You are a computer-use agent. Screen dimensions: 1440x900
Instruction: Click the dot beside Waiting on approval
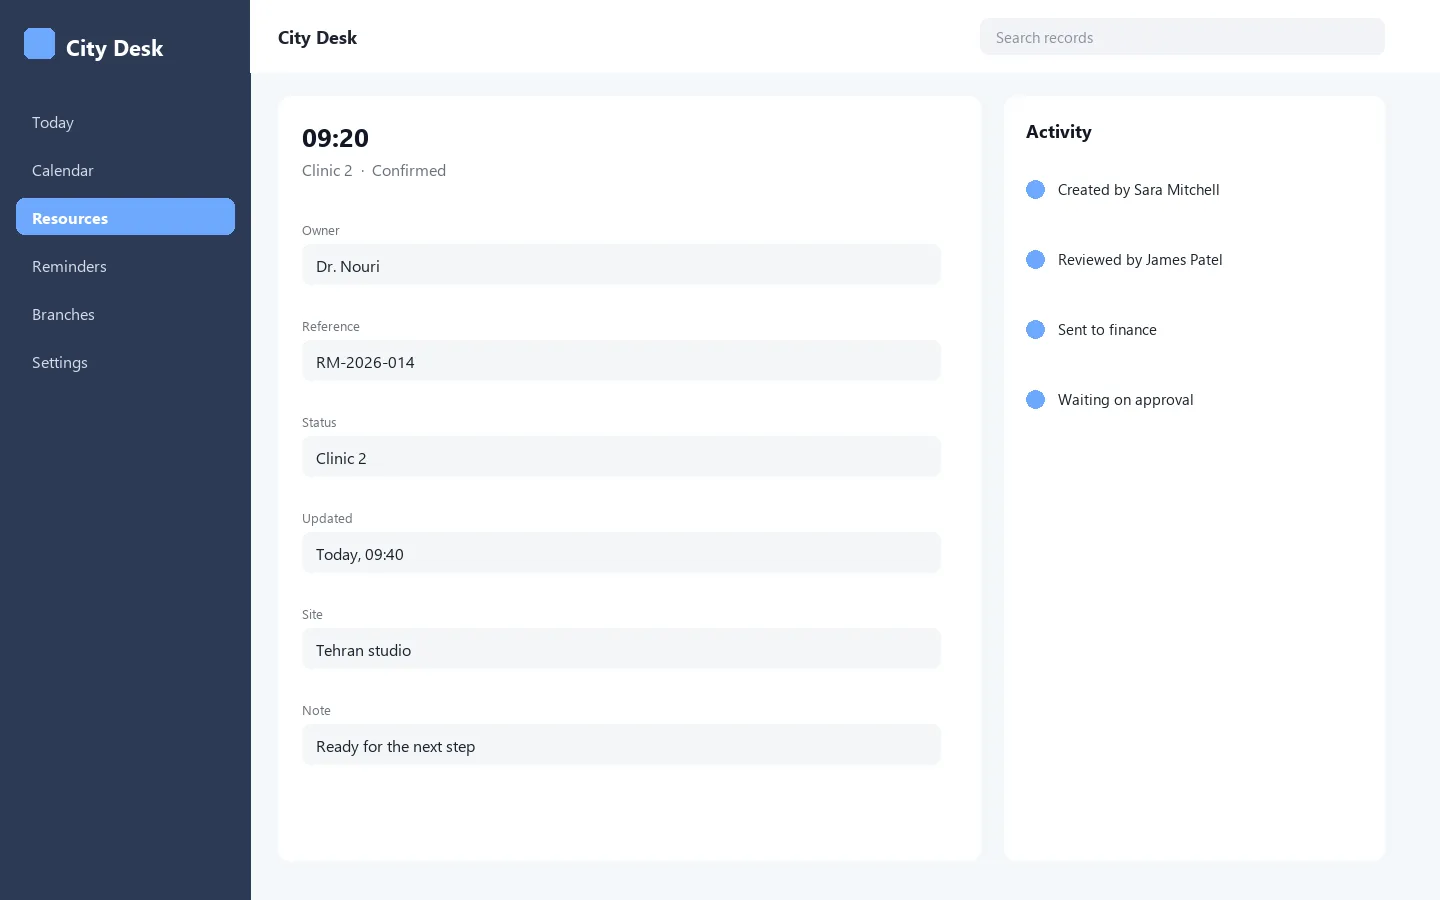click(1035, 400)
